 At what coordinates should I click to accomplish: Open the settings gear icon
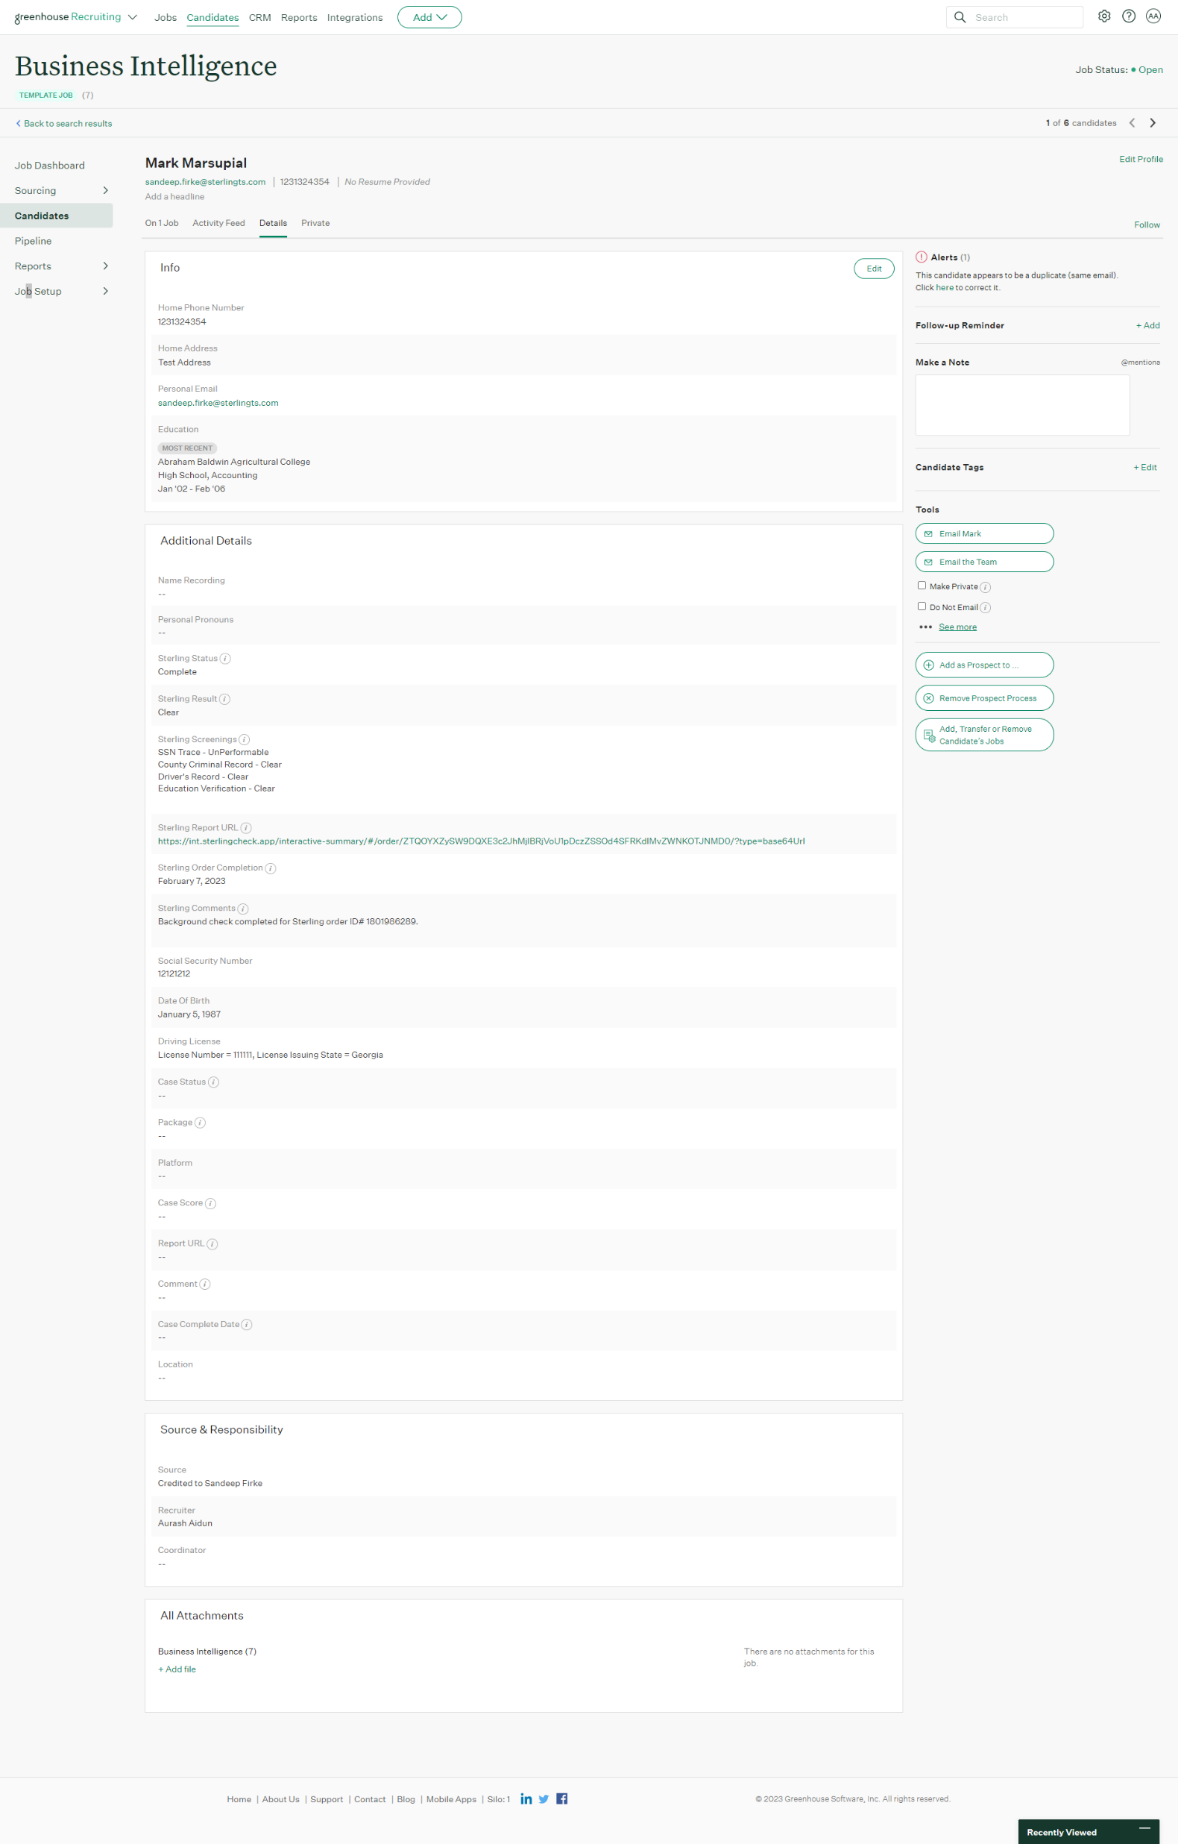coord(1104,16)
